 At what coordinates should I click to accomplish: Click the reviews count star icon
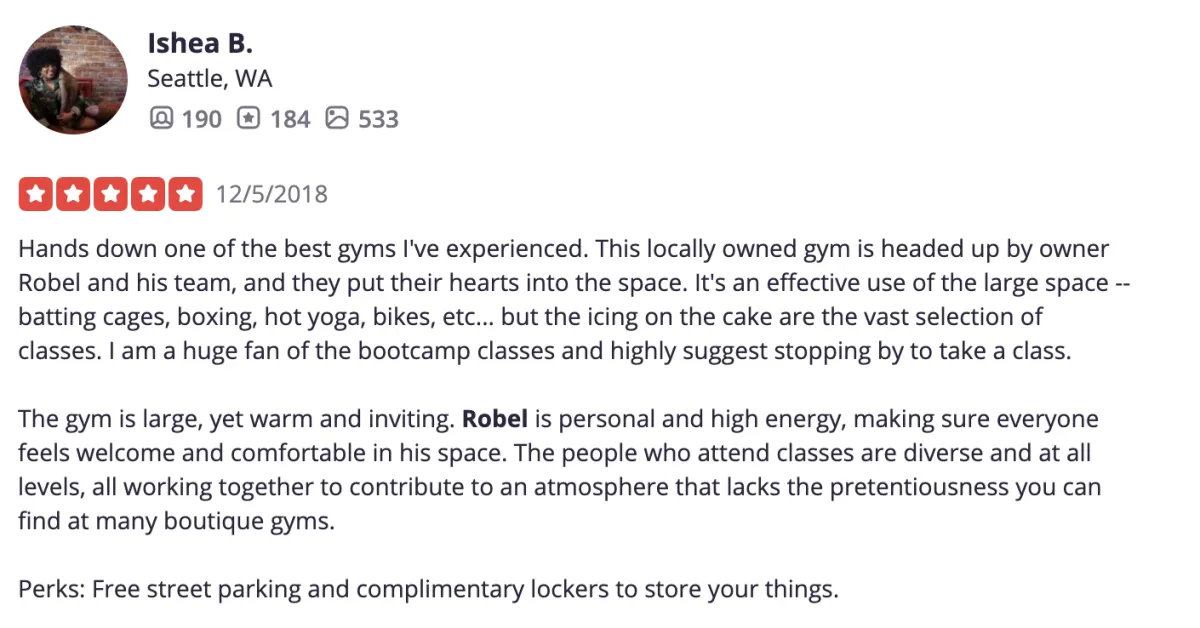pos(248,119)
